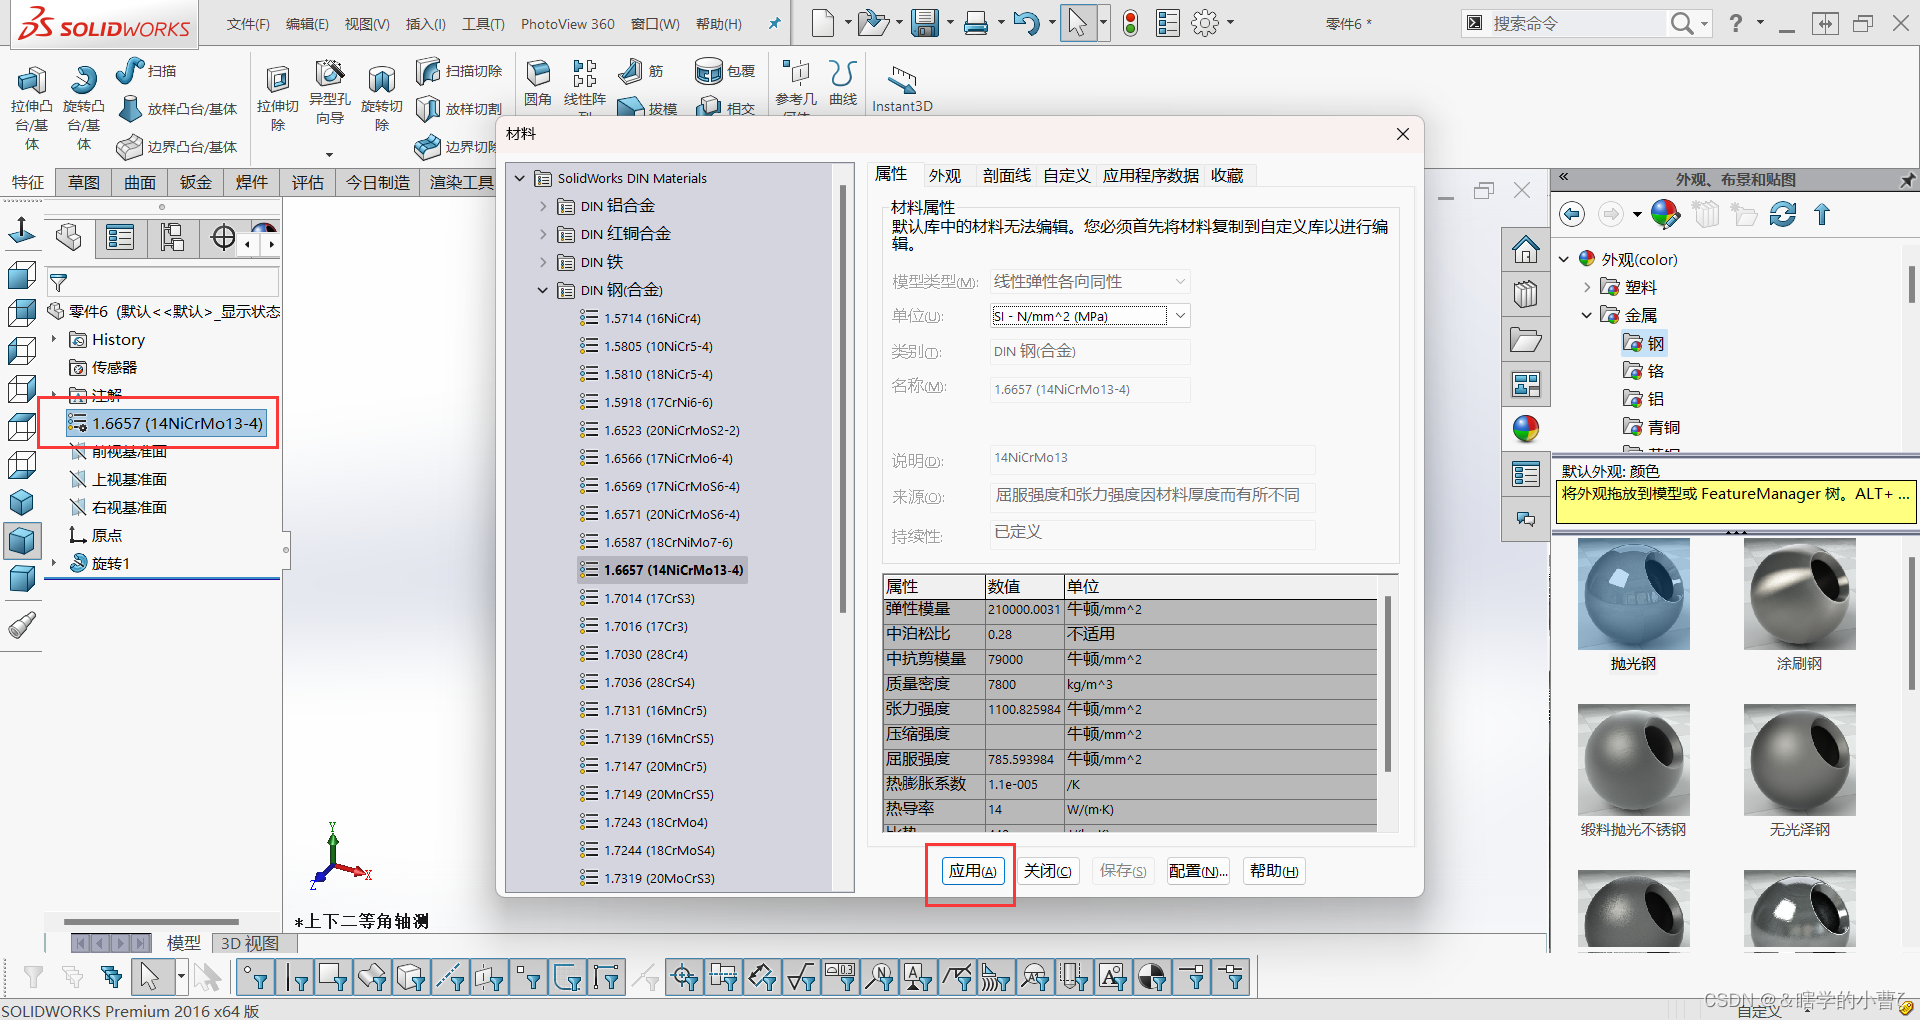Screen dimensions: 1920x1020
Task: Click the 帮助(H) button in dialog
Action: tap(1274, 871)
